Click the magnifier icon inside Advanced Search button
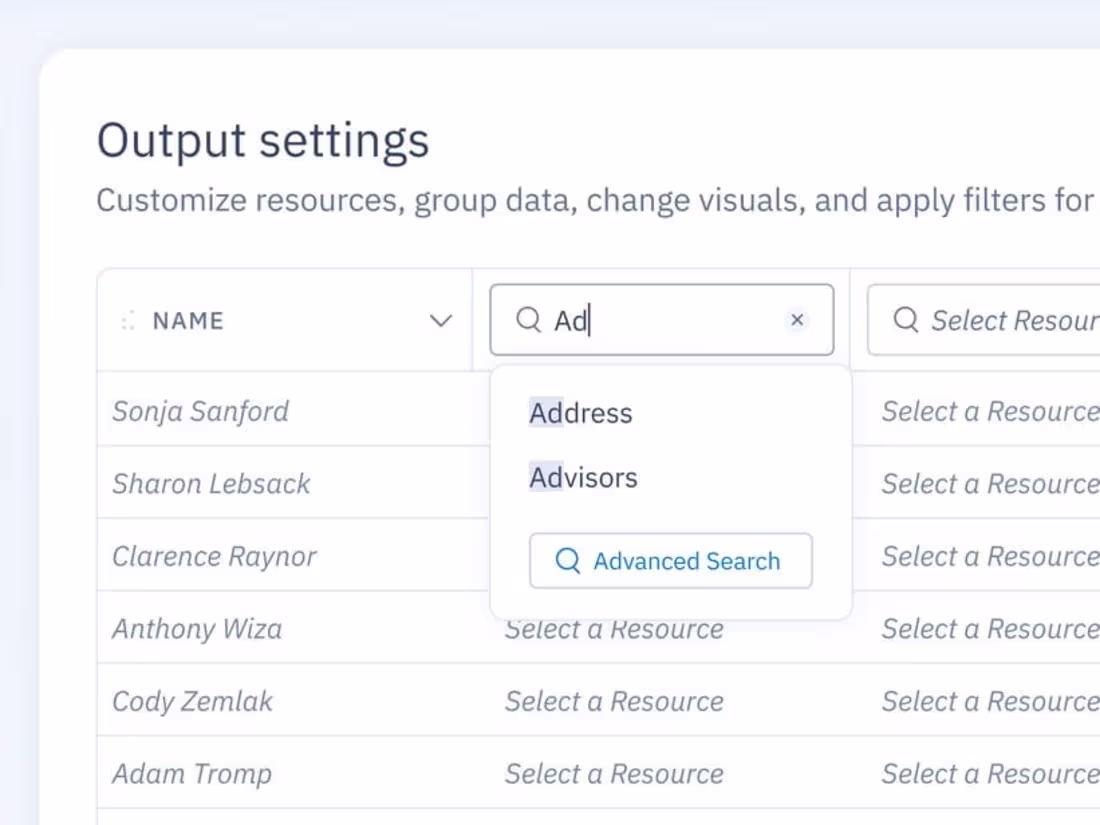This screenshot has height=825, width=1100. point(567,561)
